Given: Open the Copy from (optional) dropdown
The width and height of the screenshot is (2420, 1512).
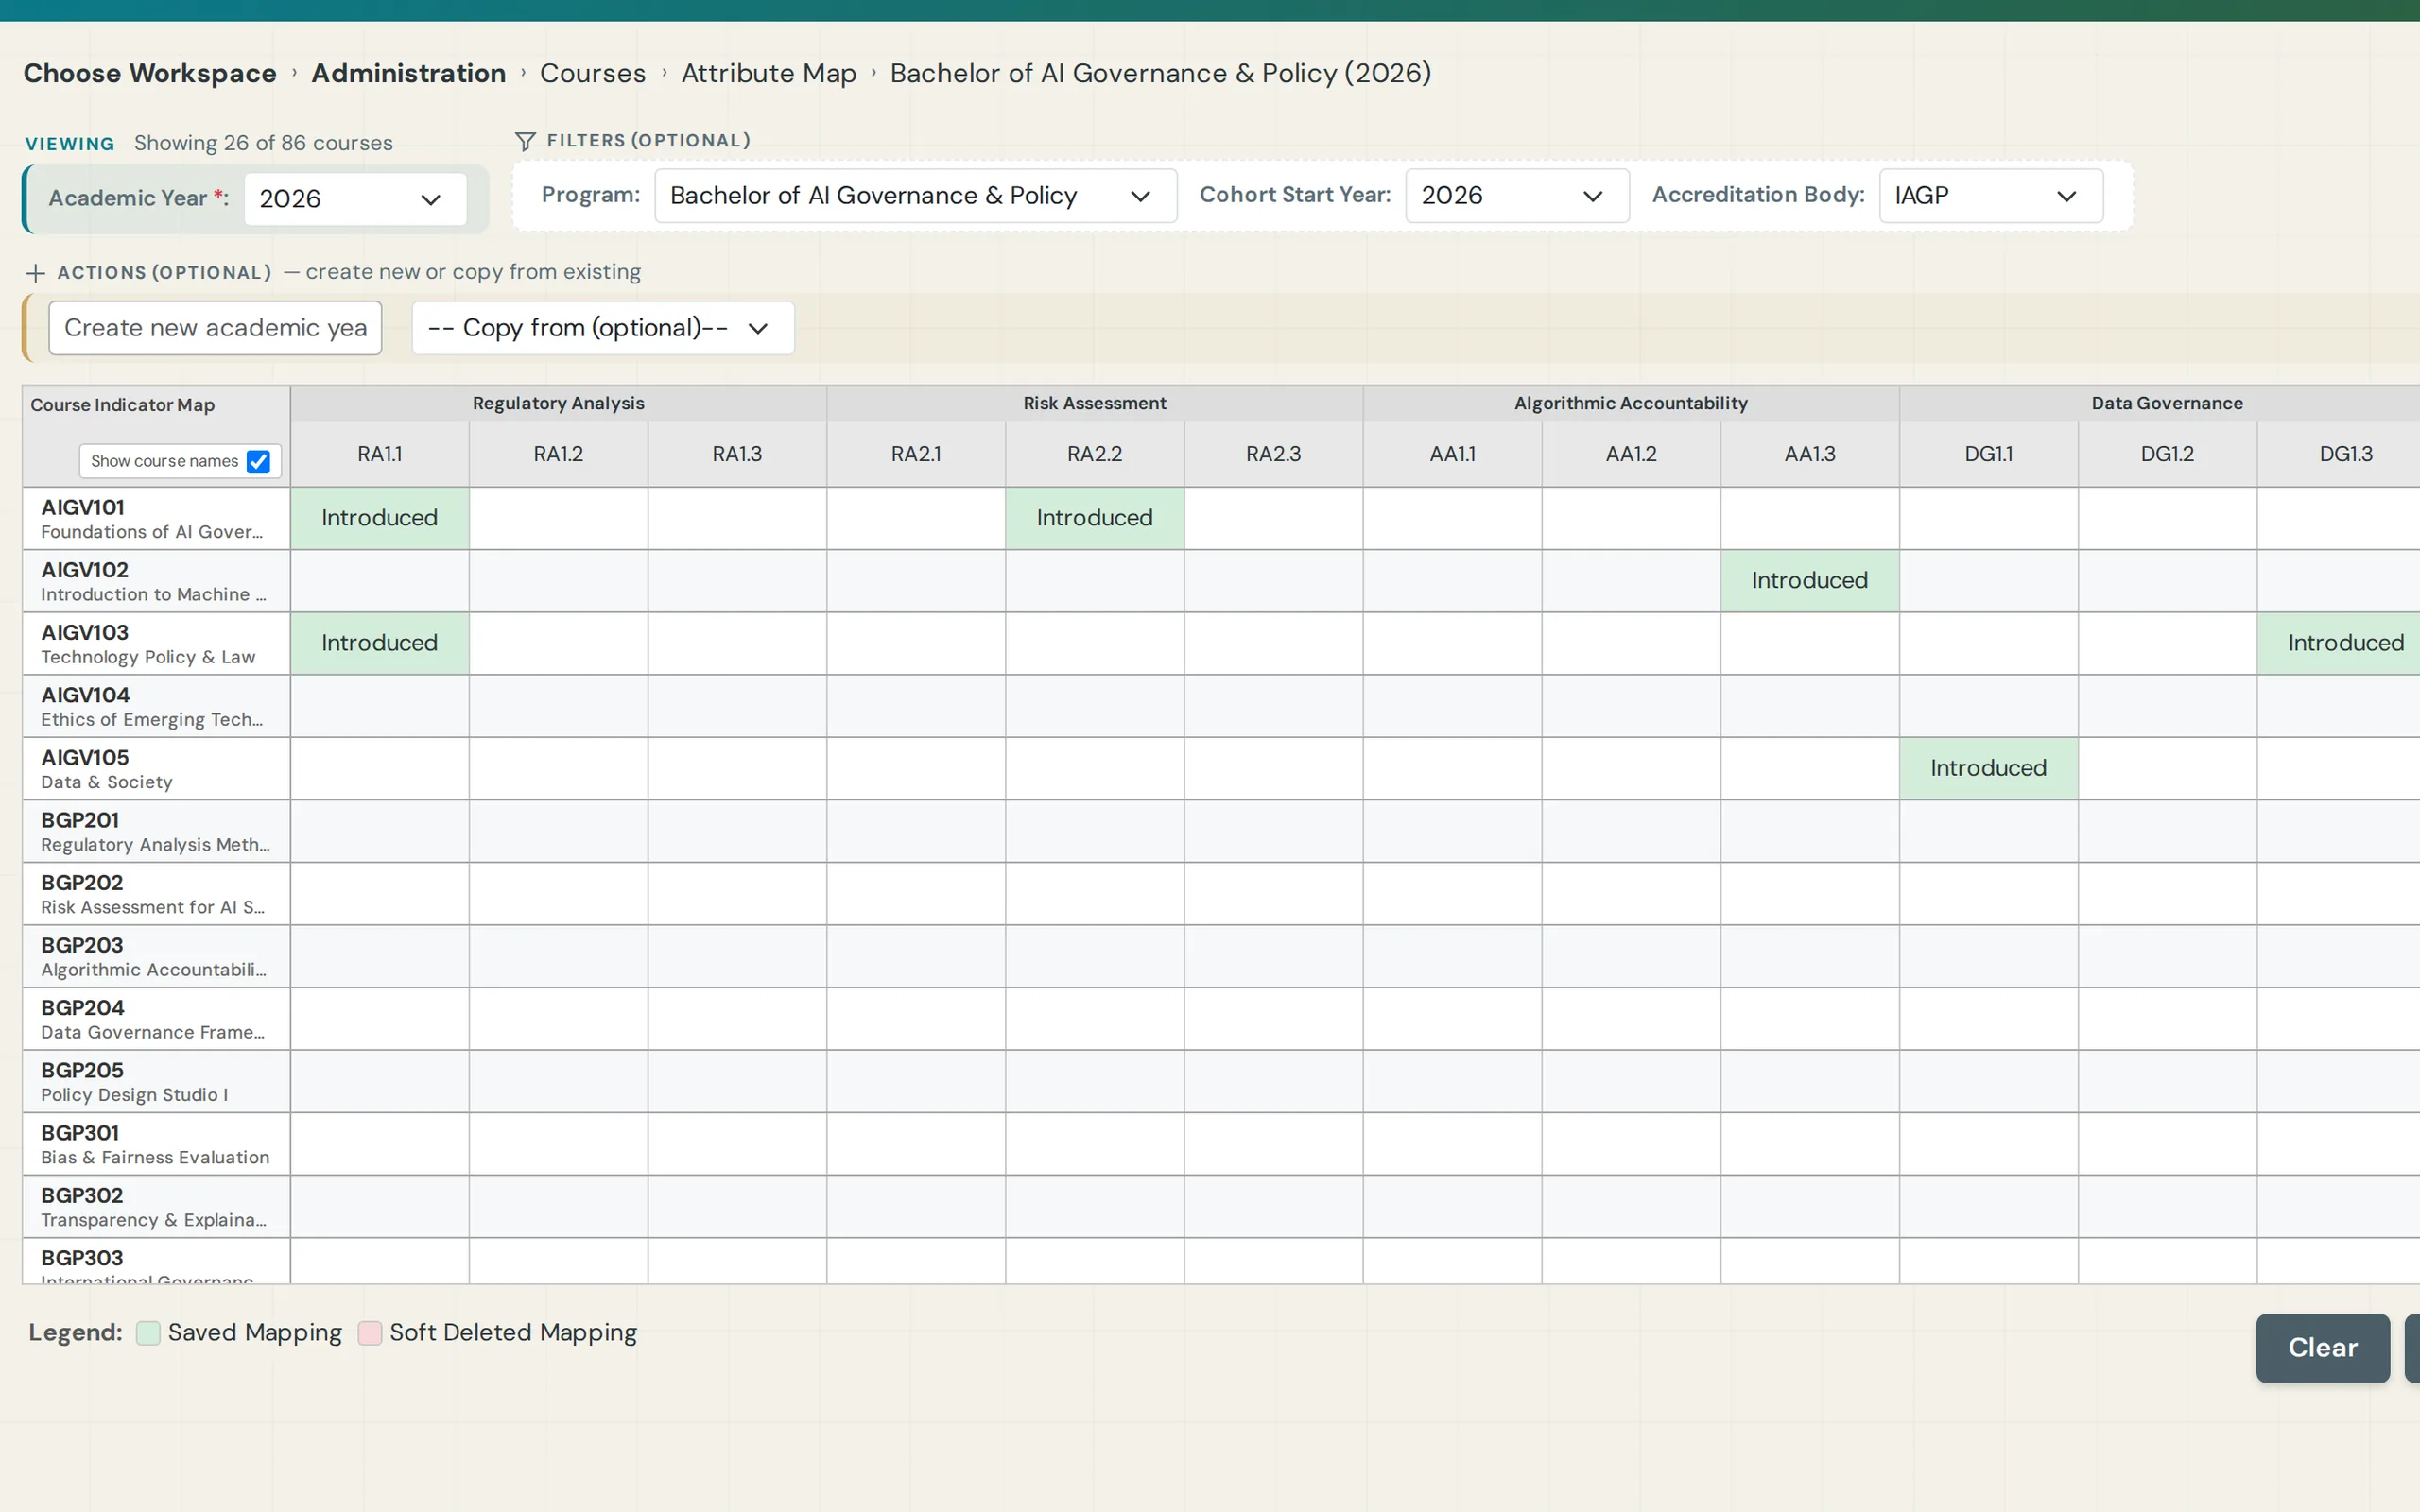Looking at the screenshot, I should click(603, 328).
